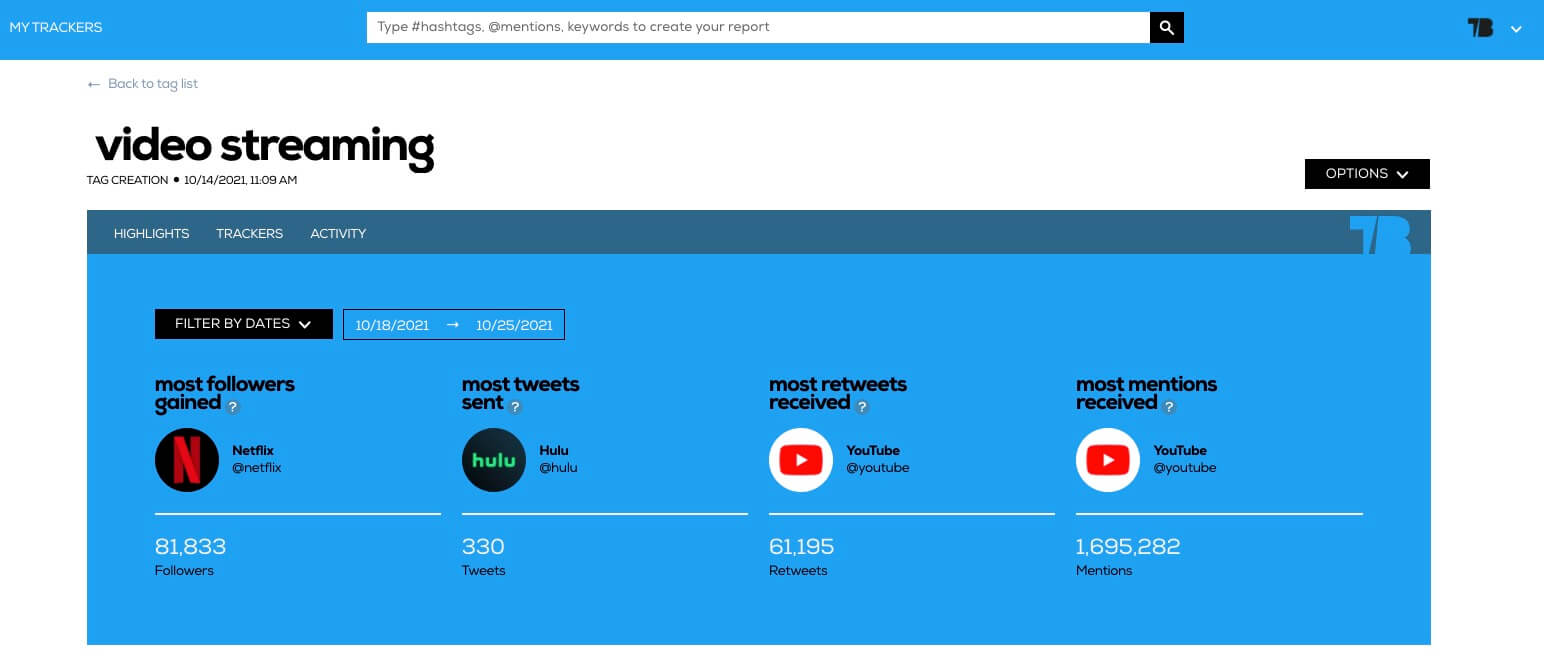1544x665 pixels.
Task: Open the FILTER BY DATES dropdown
Action: pyautogui.click(x=244, y=324)
